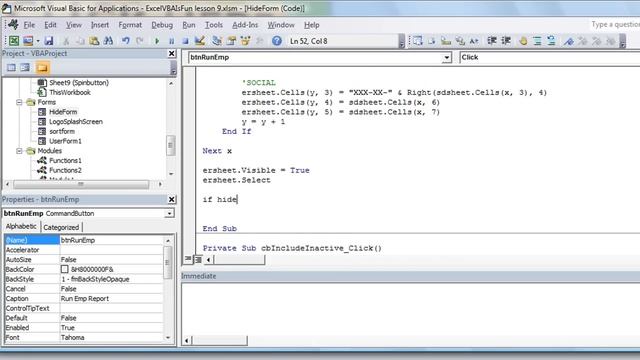Select the (Name) property row

(x=84, y=240)
